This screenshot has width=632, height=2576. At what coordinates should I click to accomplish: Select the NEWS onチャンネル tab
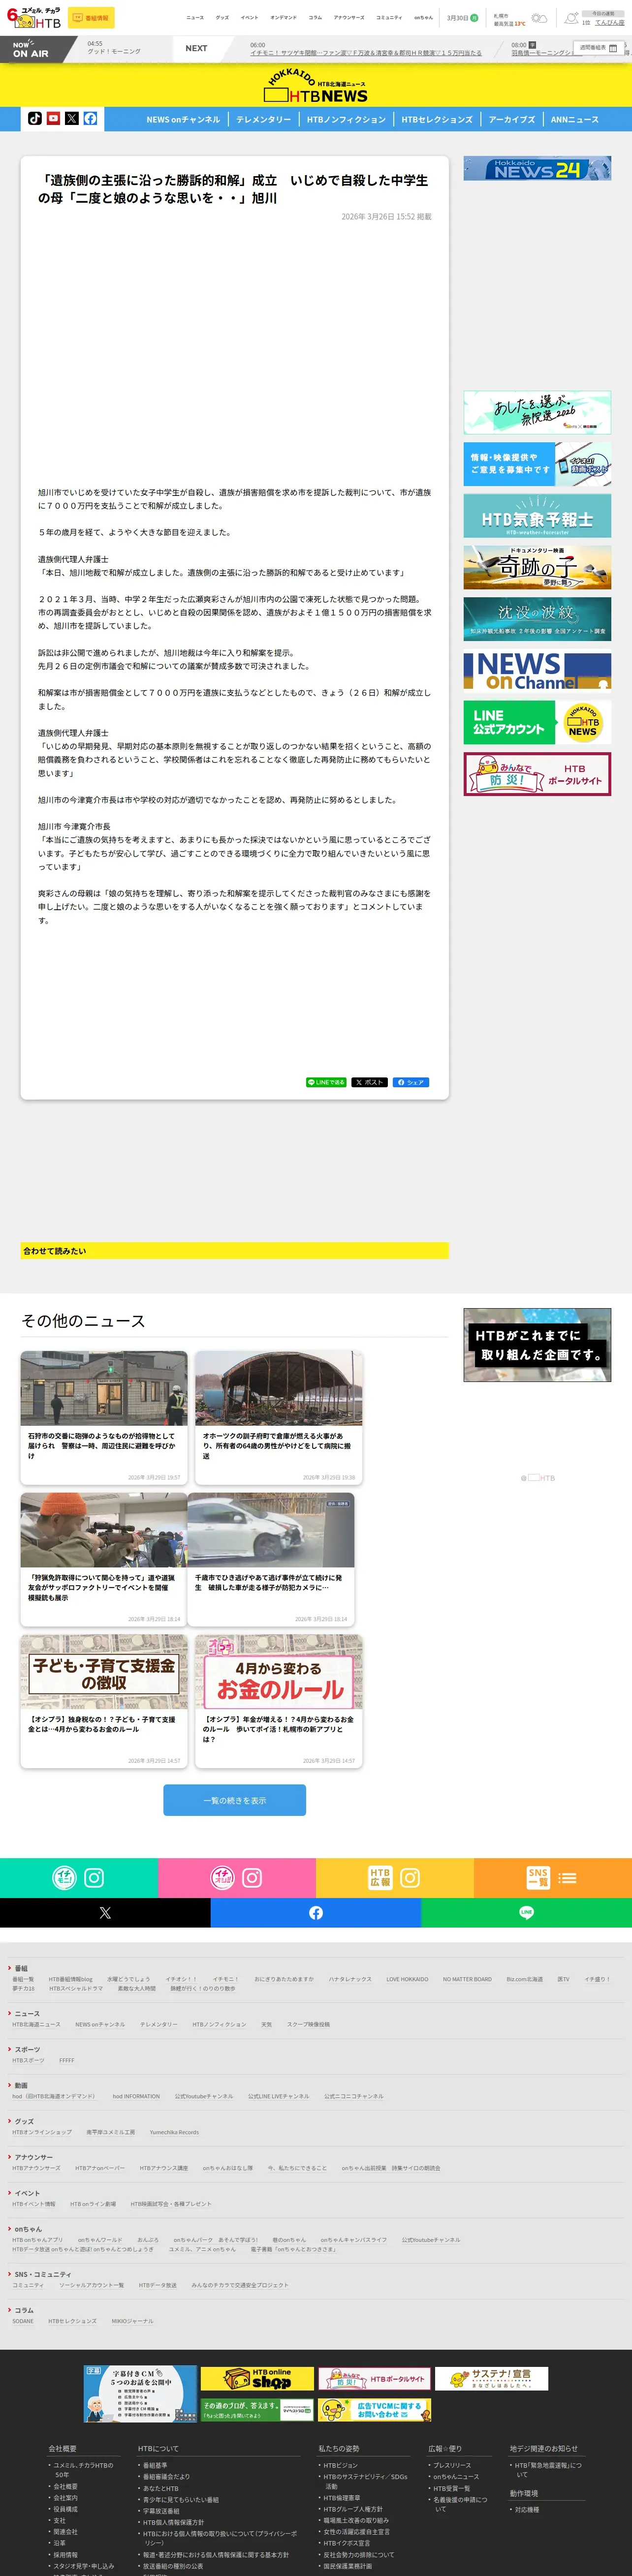[183, 119]
